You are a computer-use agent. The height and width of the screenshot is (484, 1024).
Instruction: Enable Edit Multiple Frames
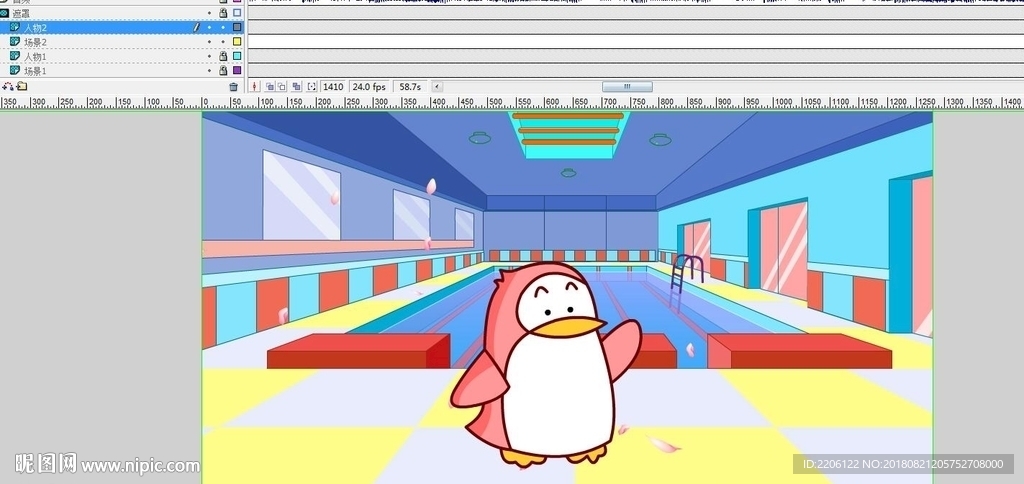point(296,86)
